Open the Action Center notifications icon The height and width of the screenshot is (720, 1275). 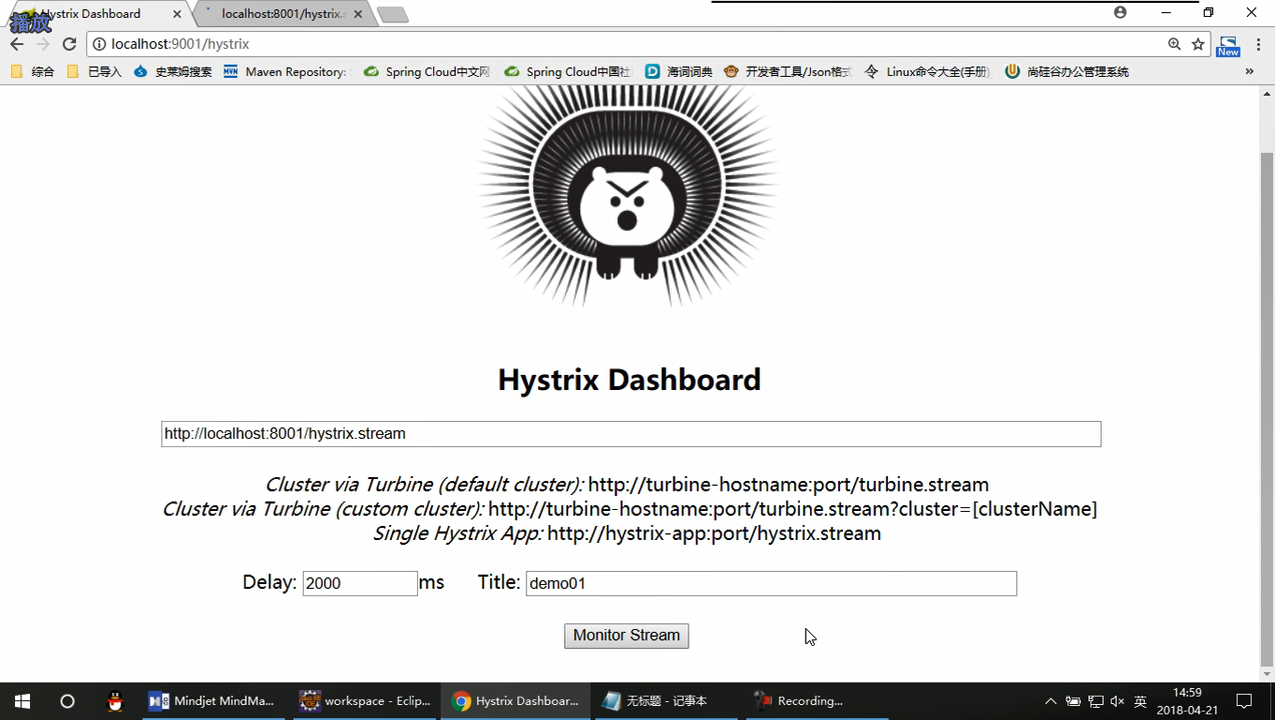(1244, 701)
